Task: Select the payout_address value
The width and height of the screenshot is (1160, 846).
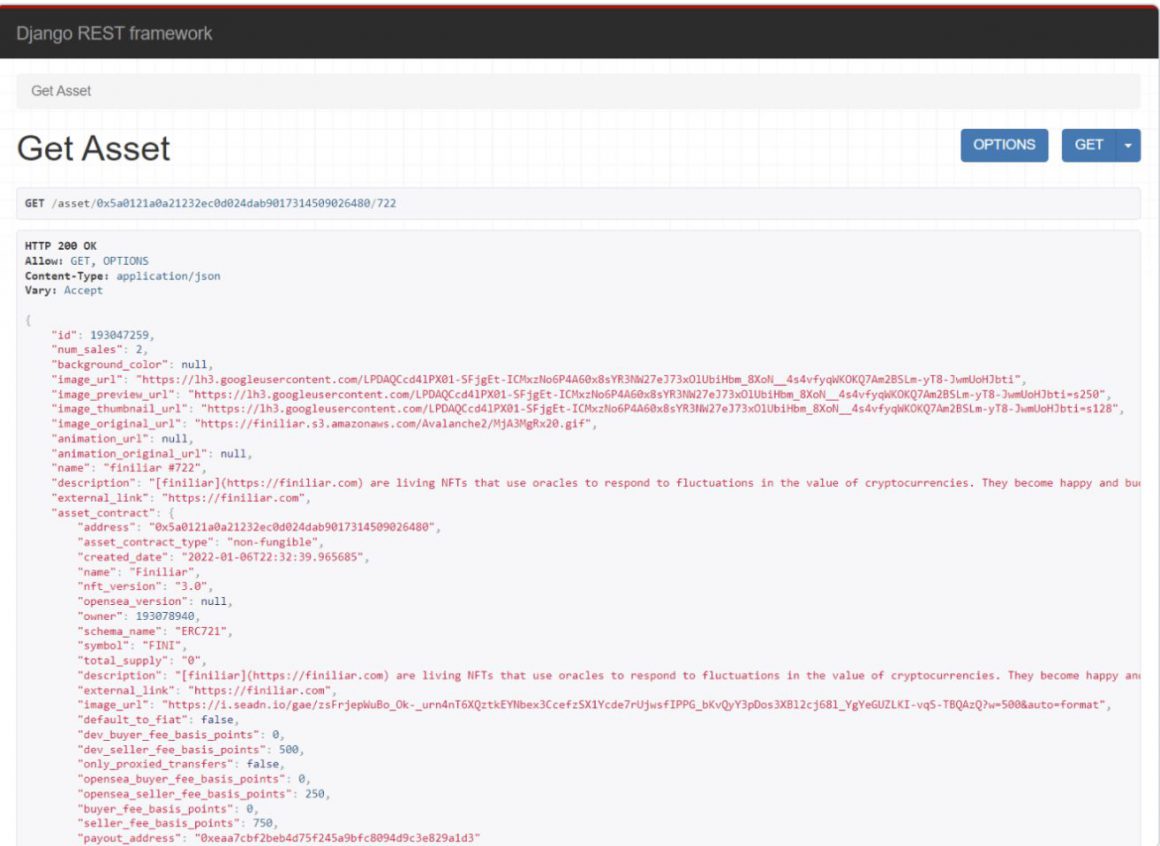Action: [x=320, y=835]
